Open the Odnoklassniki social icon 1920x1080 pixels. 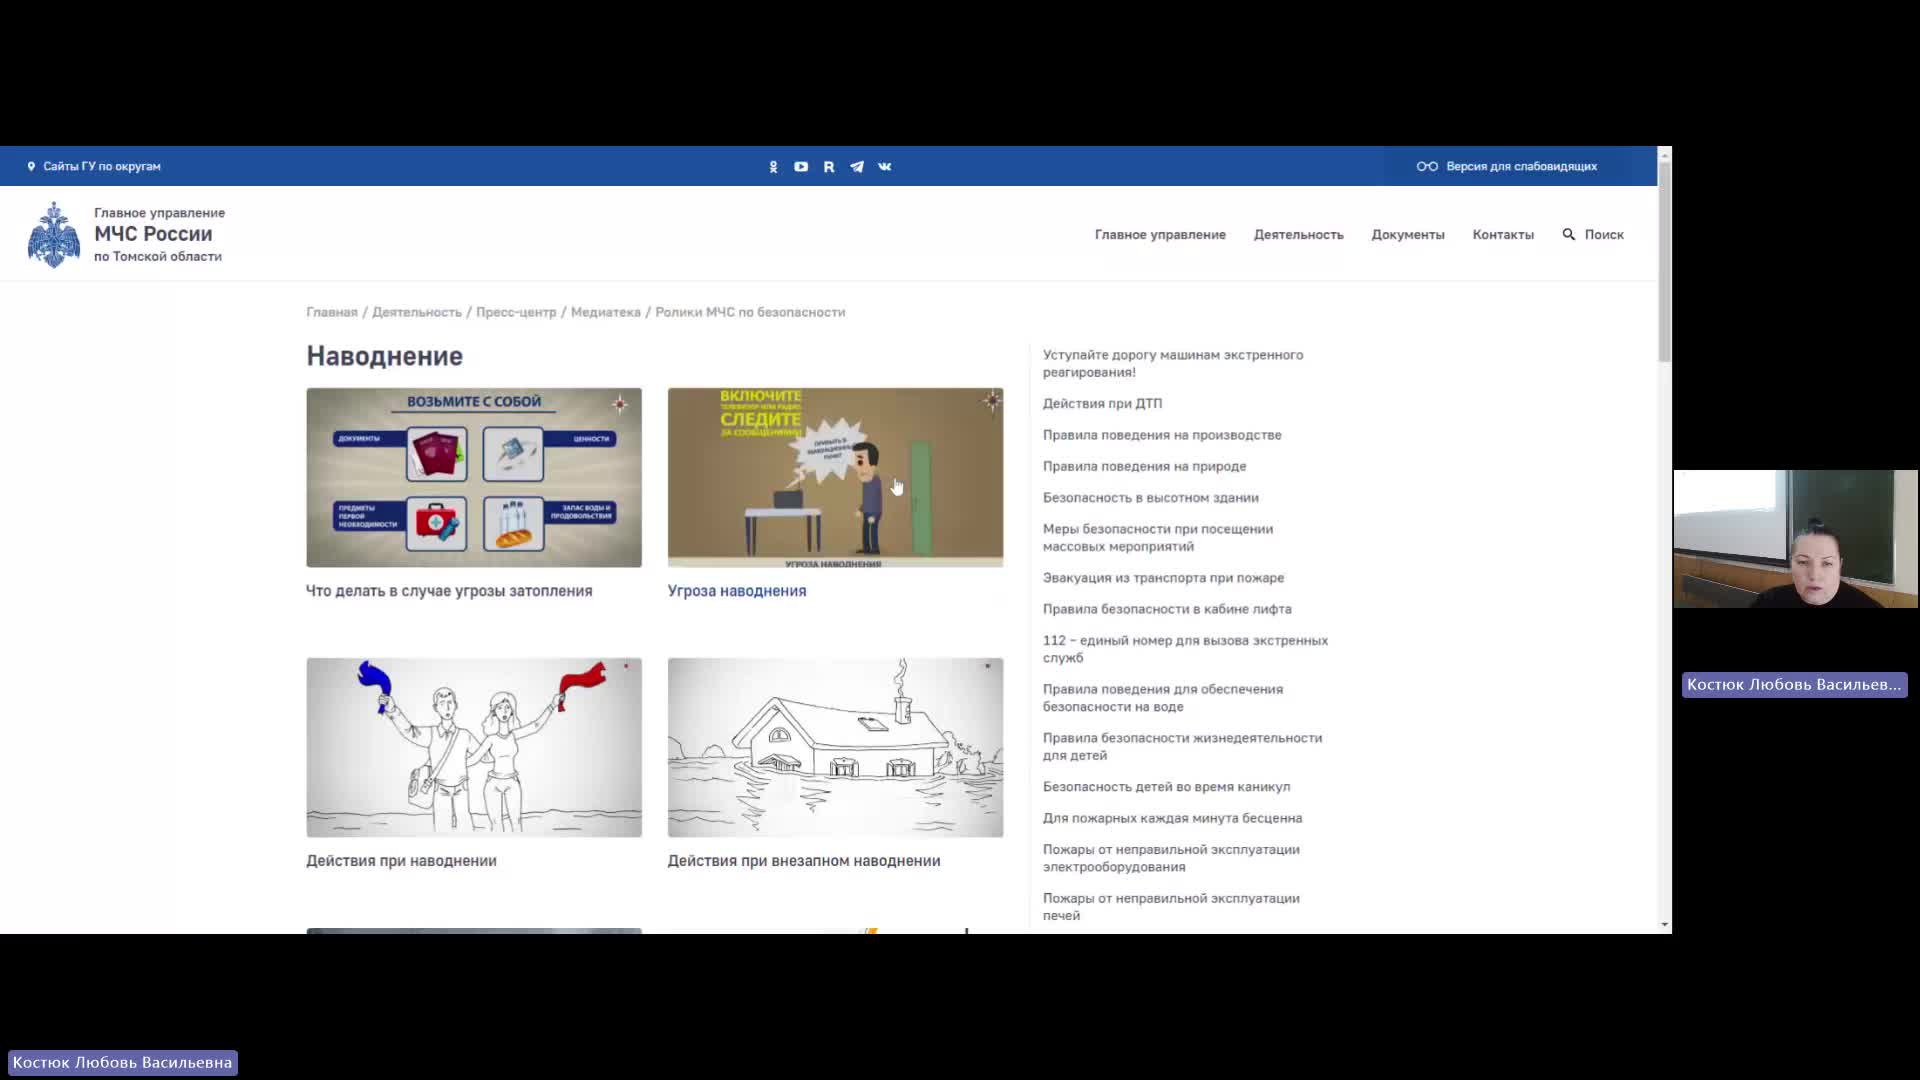(773, 167)
